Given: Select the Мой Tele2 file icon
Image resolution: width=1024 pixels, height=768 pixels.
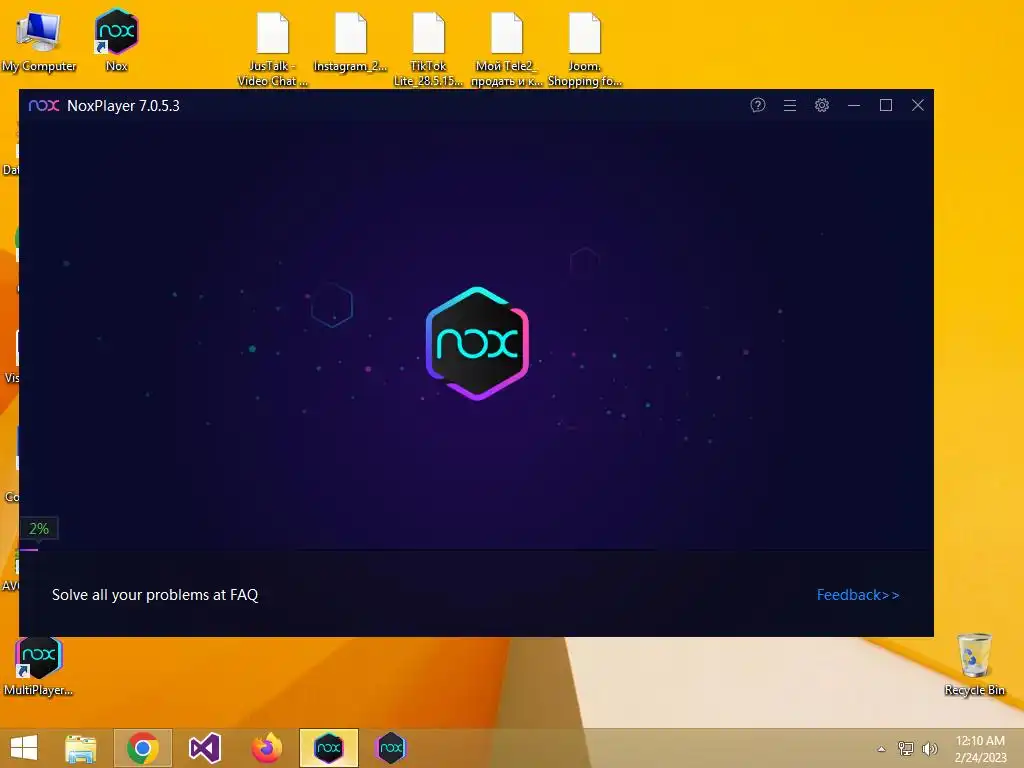Looking at the screenshot, I should tap(506, 49).
